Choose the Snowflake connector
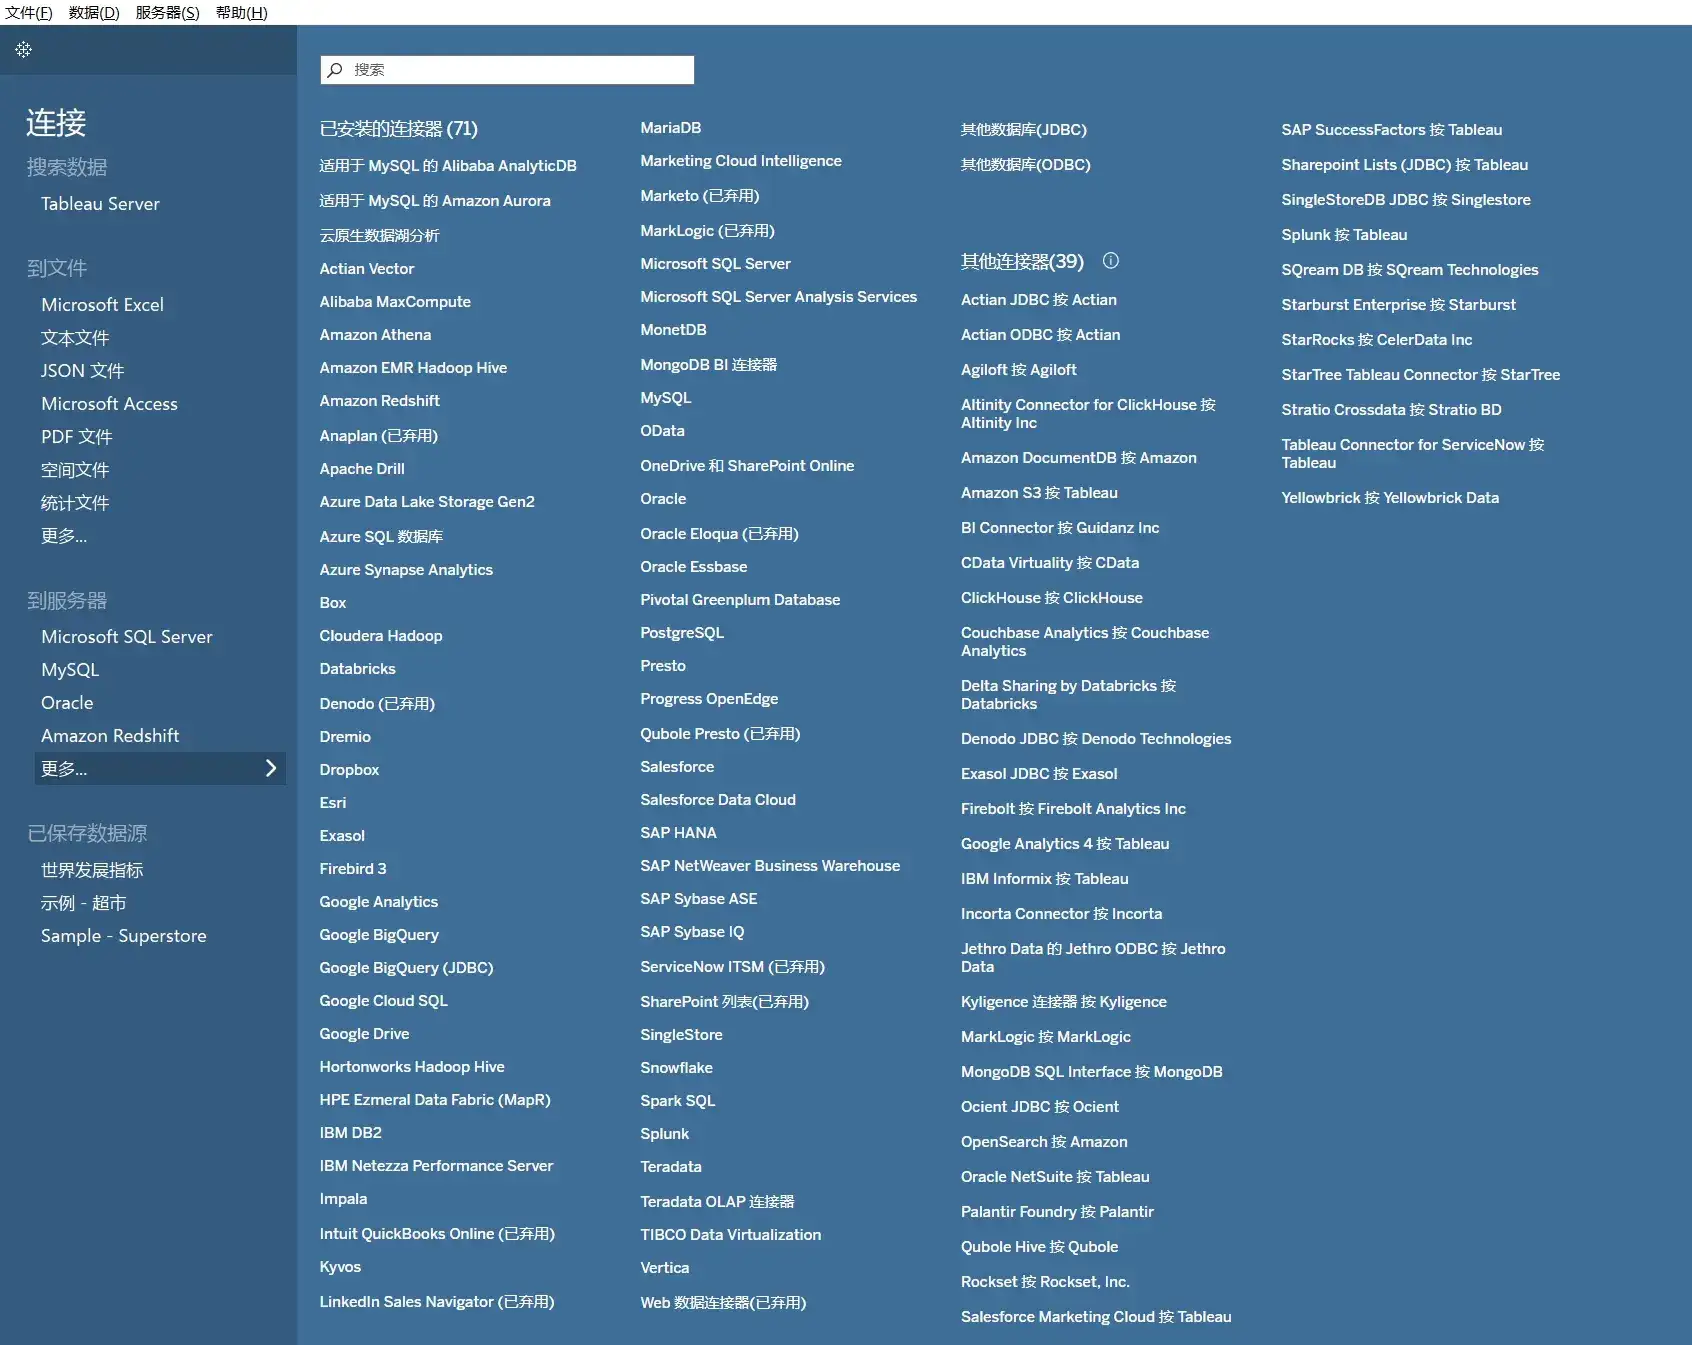1692x1345 pixels. pos(676,1068)
